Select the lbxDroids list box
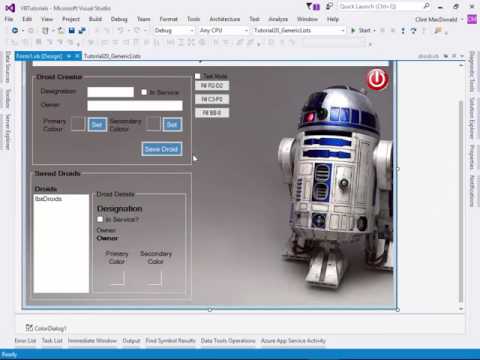480x360 pixels. [x=61, y=244]
